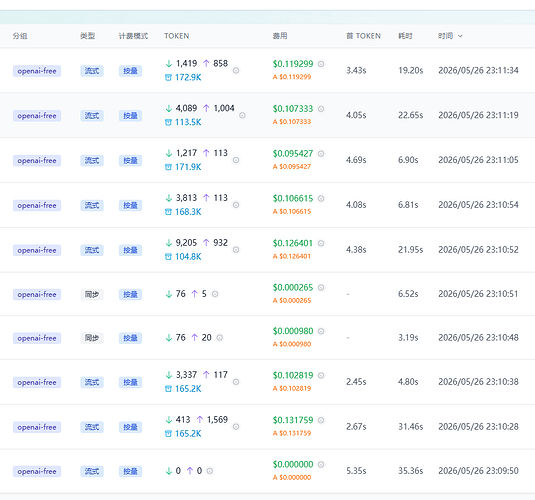
Task: Open cost details icon next to $0.095427
Action: (x=321, y=154)
